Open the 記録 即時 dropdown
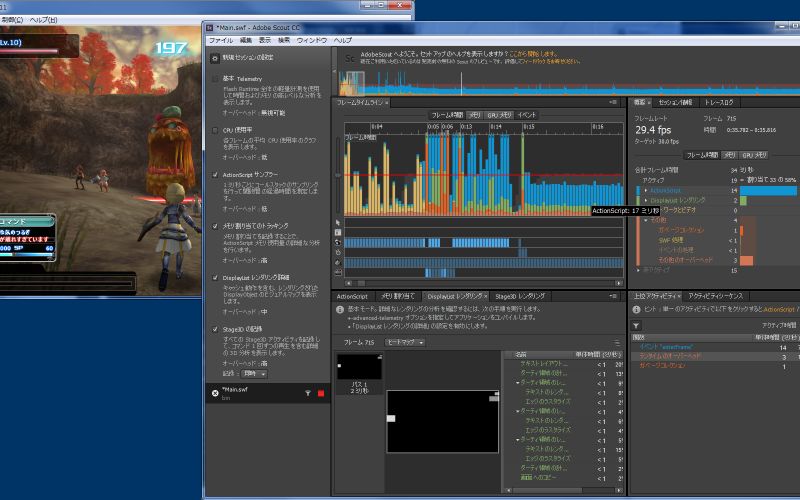The width and height of the screenshot is (800, 500). 253,373
